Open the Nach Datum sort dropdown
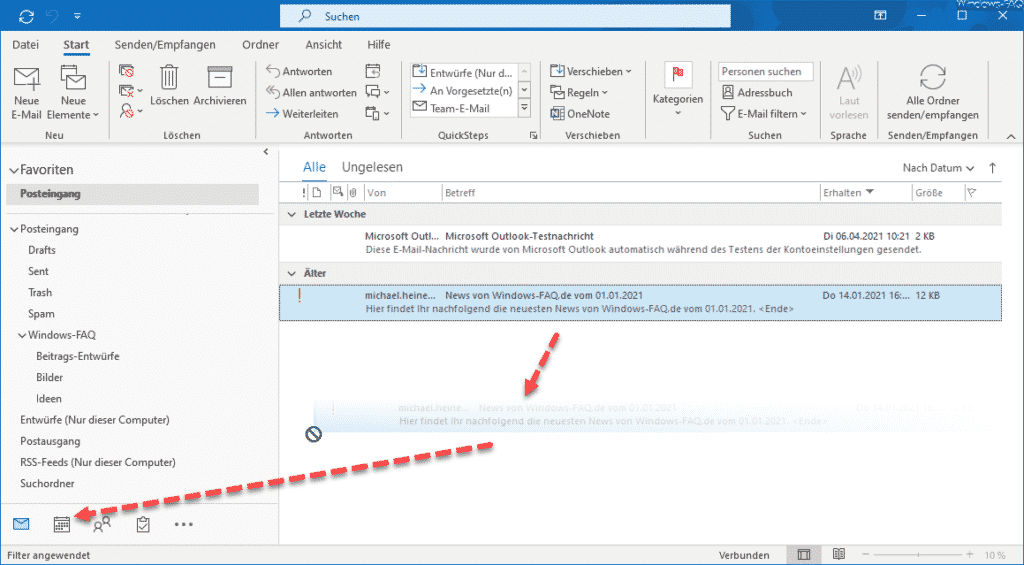Viewport: 1024px width, 565px height. coord(938,168)
